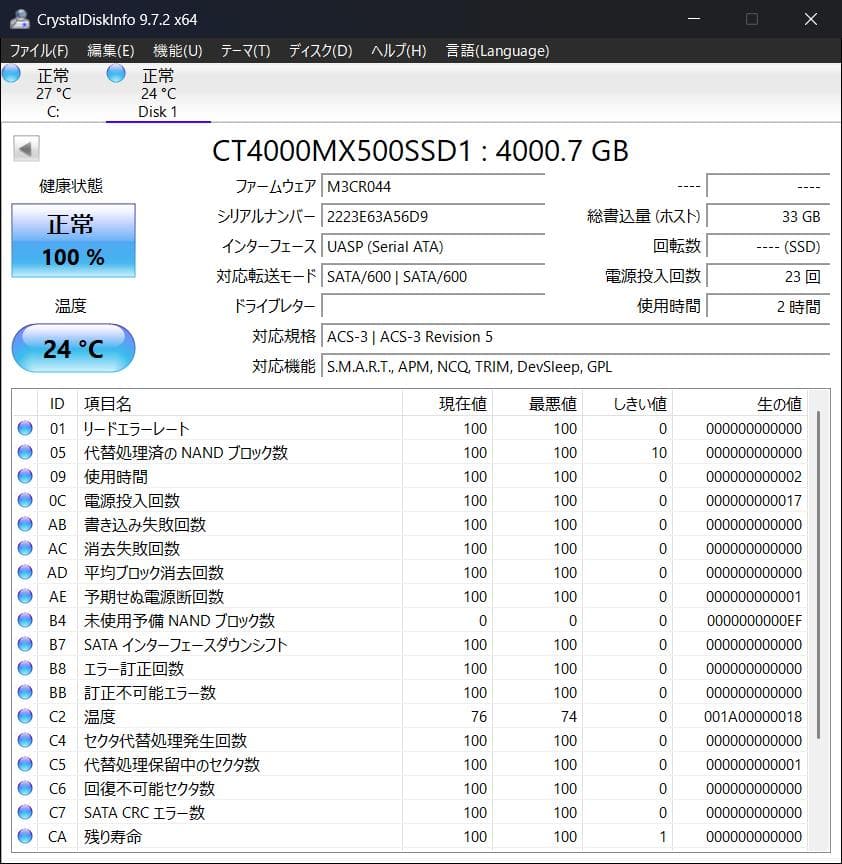
Task: Click the 正常 label above Disk 1
Action: click(x=160, y=74)
